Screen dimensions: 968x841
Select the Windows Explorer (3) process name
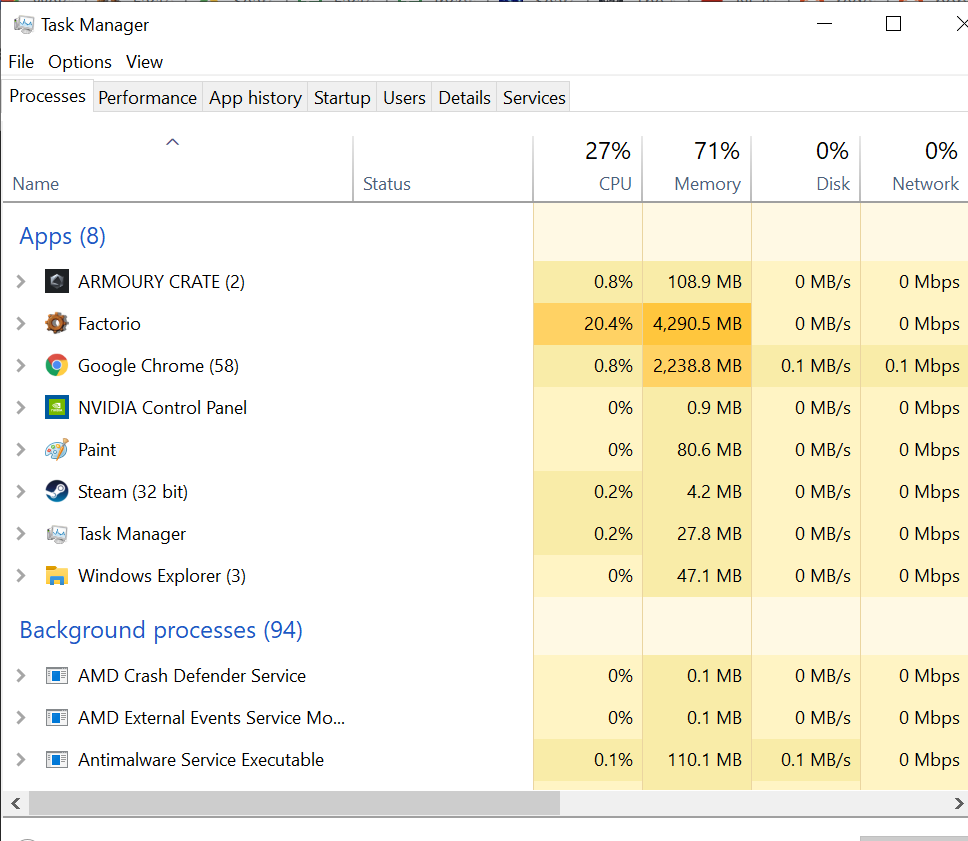pos(162,575)
